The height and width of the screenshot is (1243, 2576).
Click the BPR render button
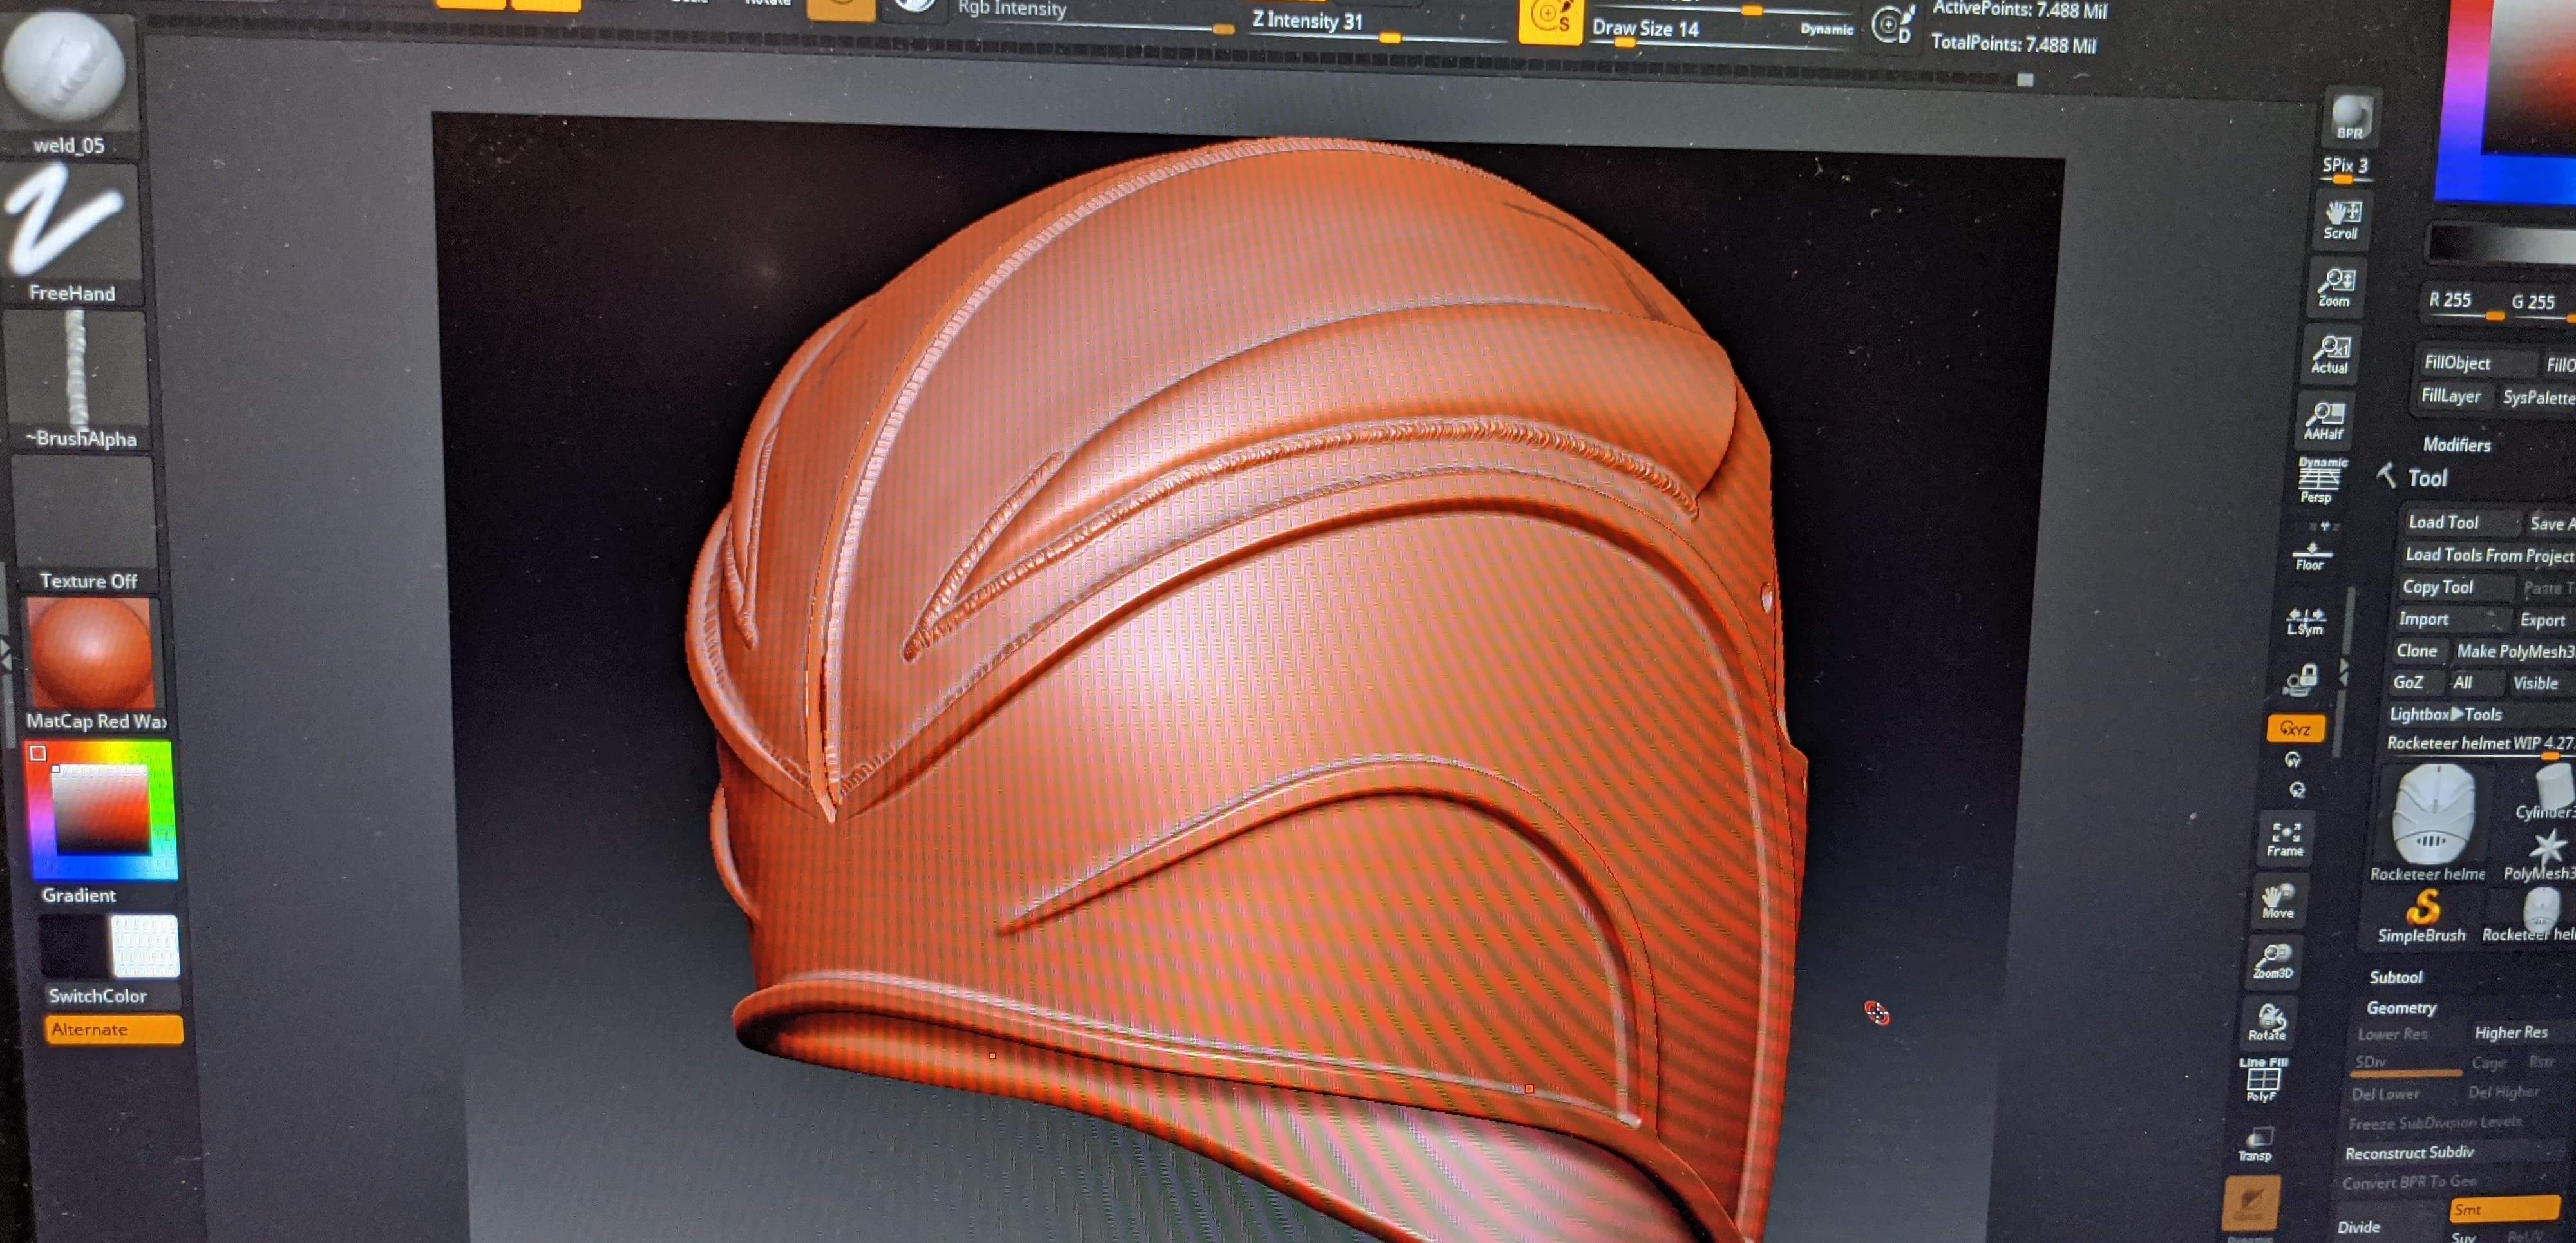2350,117
